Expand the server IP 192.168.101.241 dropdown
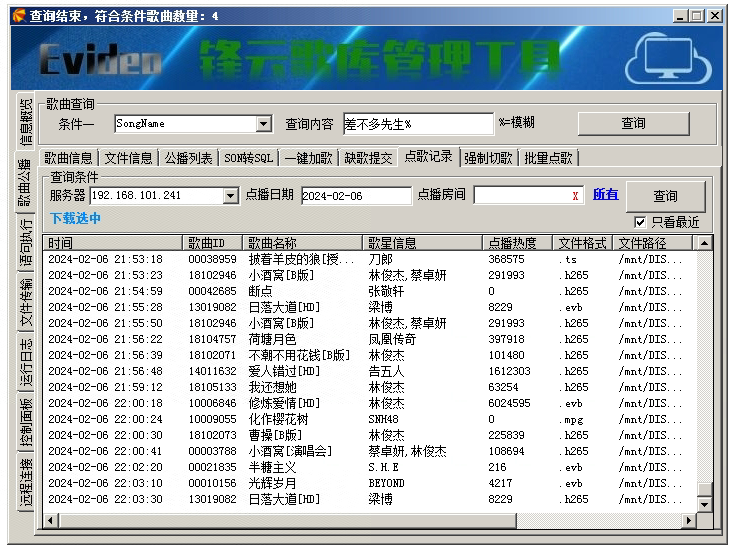This screenshot has height=549, width=735. (x=230, y=196)
